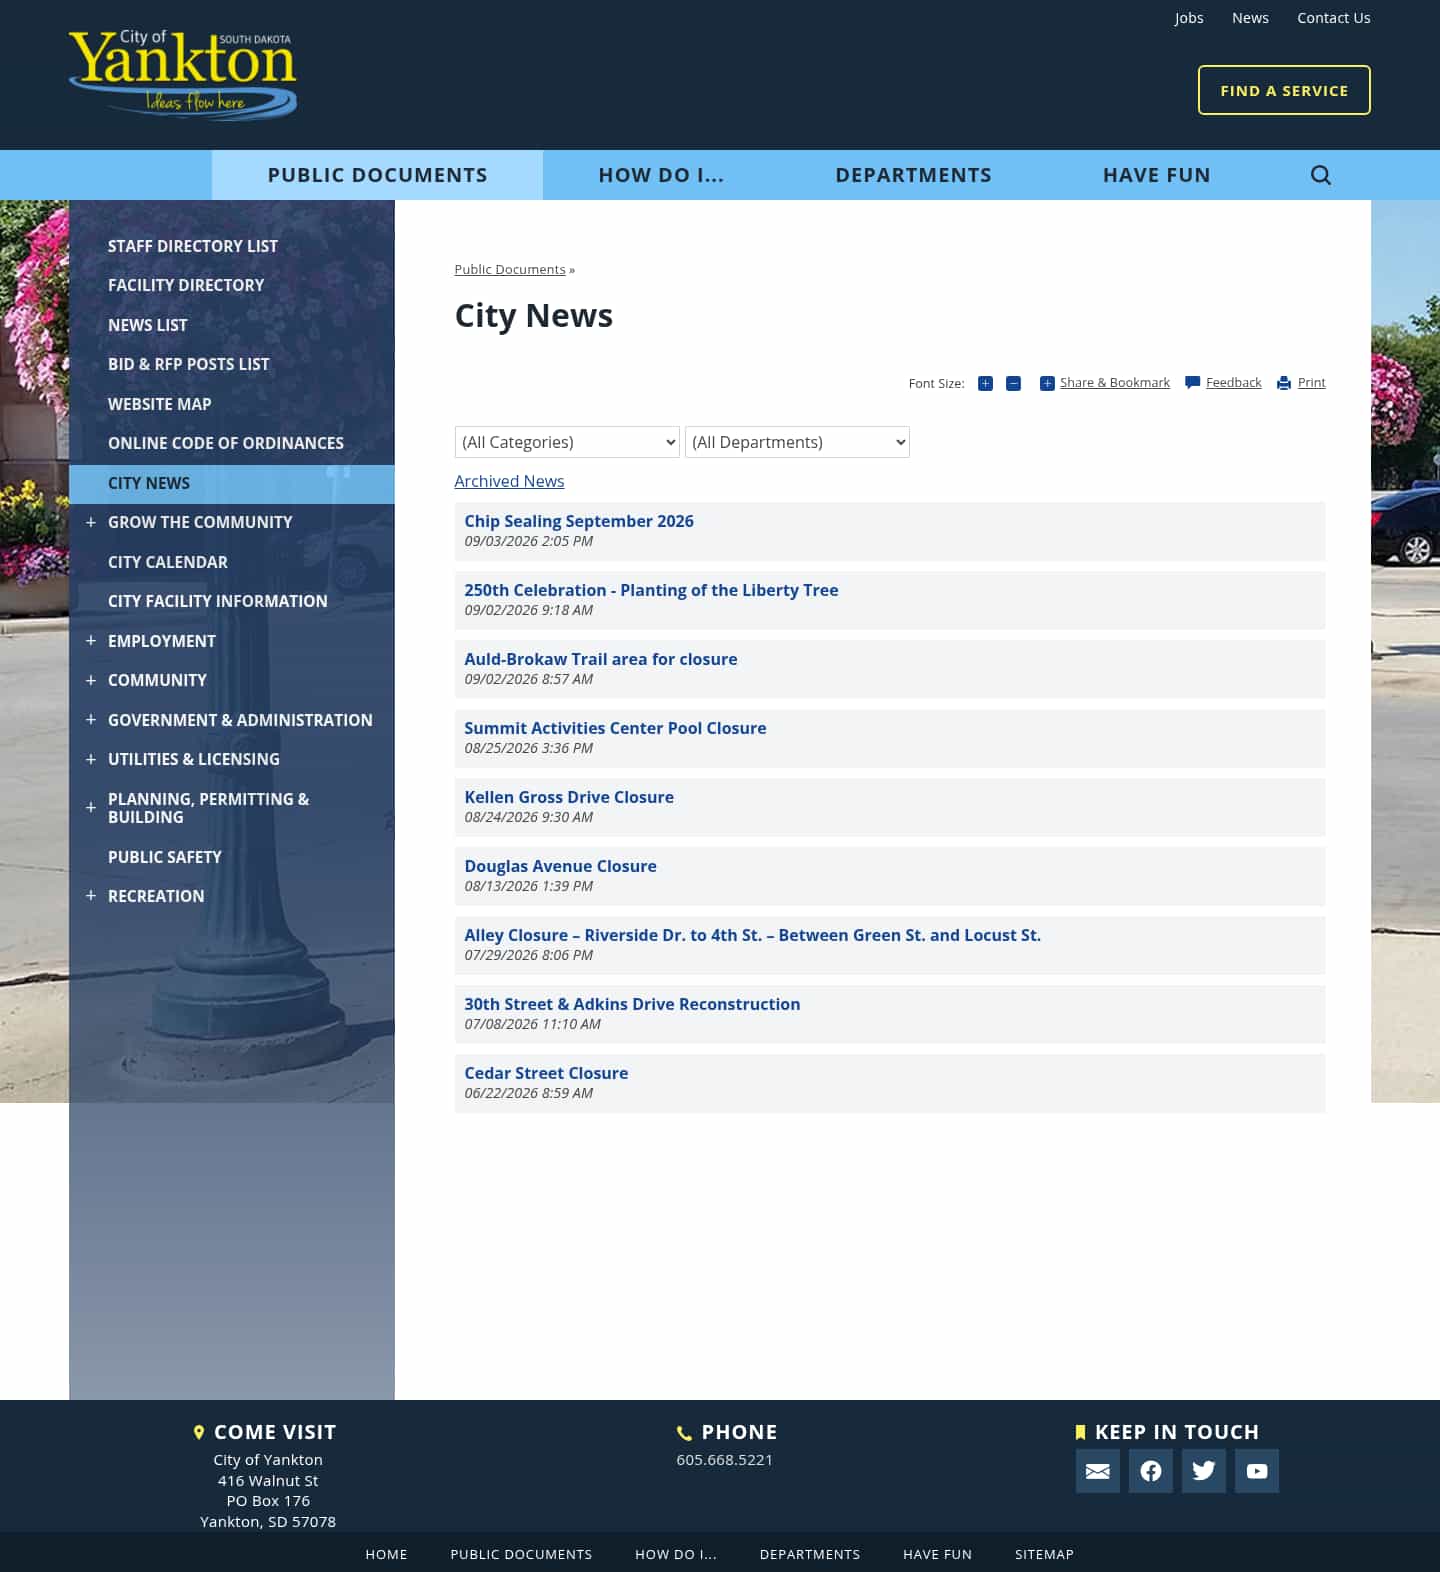Open the Jobs link at top
Image resolution: width=1440 pixels, height=1572 pixels.
(1189, 18)
